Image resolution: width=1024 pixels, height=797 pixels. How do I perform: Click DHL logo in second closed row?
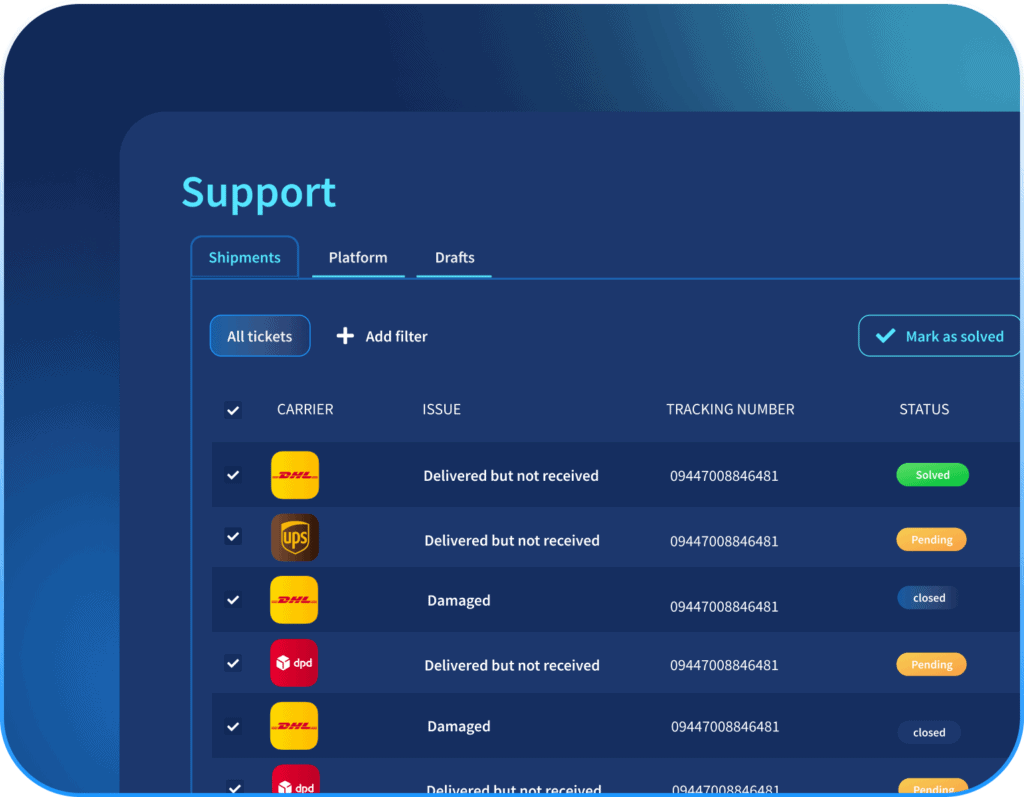pos(294,726)
